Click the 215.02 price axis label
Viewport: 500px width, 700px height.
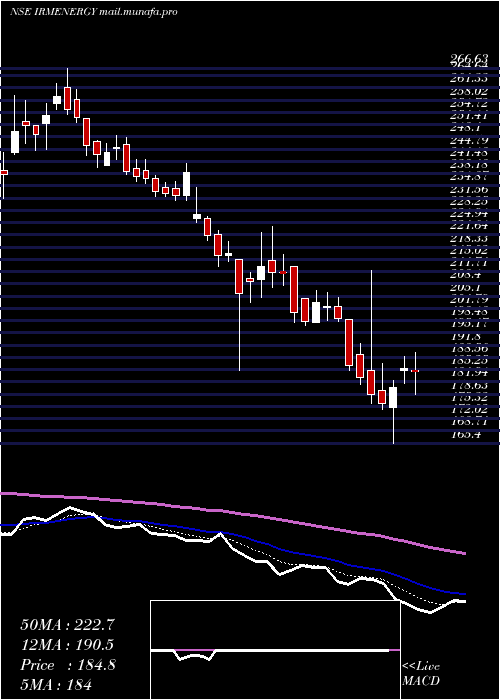click(x=468, y=251)
